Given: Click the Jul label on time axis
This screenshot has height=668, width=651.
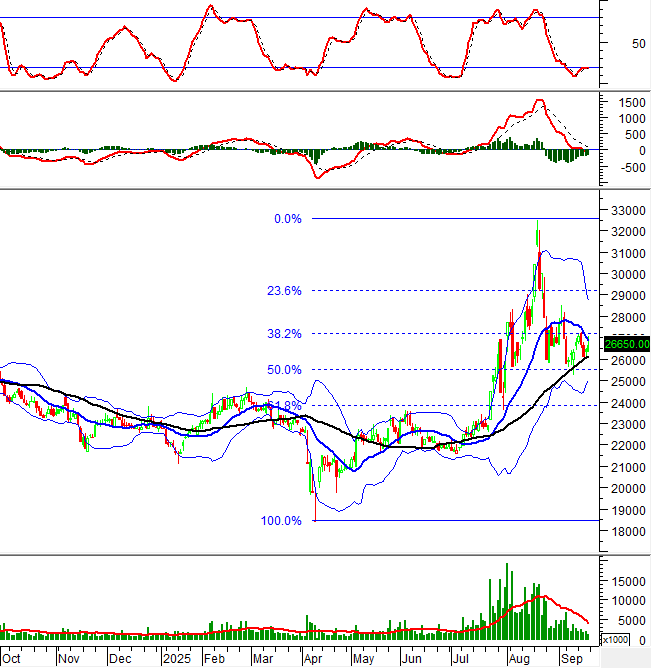Looking at the screenshot, I should point(461,659).
